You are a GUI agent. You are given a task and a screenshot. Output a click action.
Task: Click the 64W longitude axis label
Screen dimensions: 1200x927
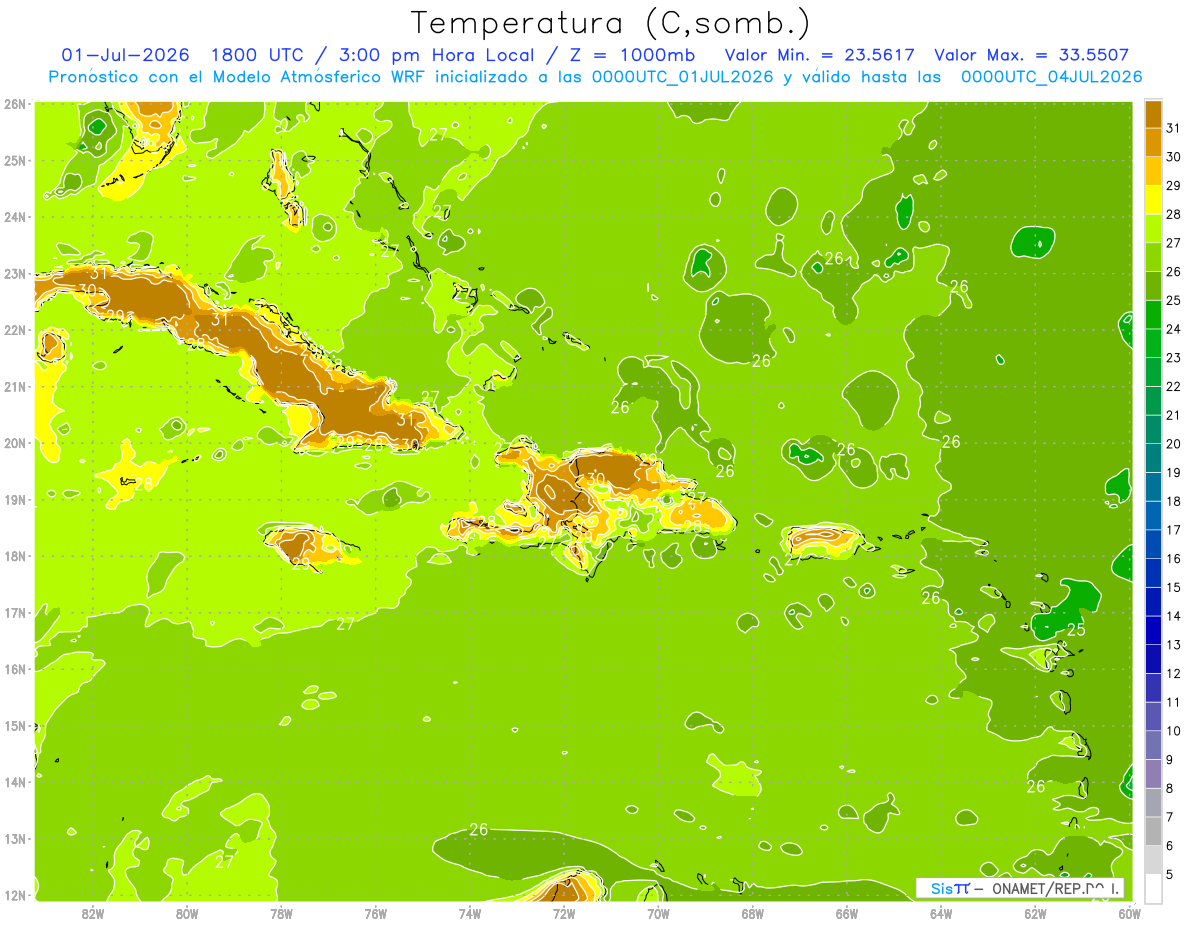tap(941, 914)
